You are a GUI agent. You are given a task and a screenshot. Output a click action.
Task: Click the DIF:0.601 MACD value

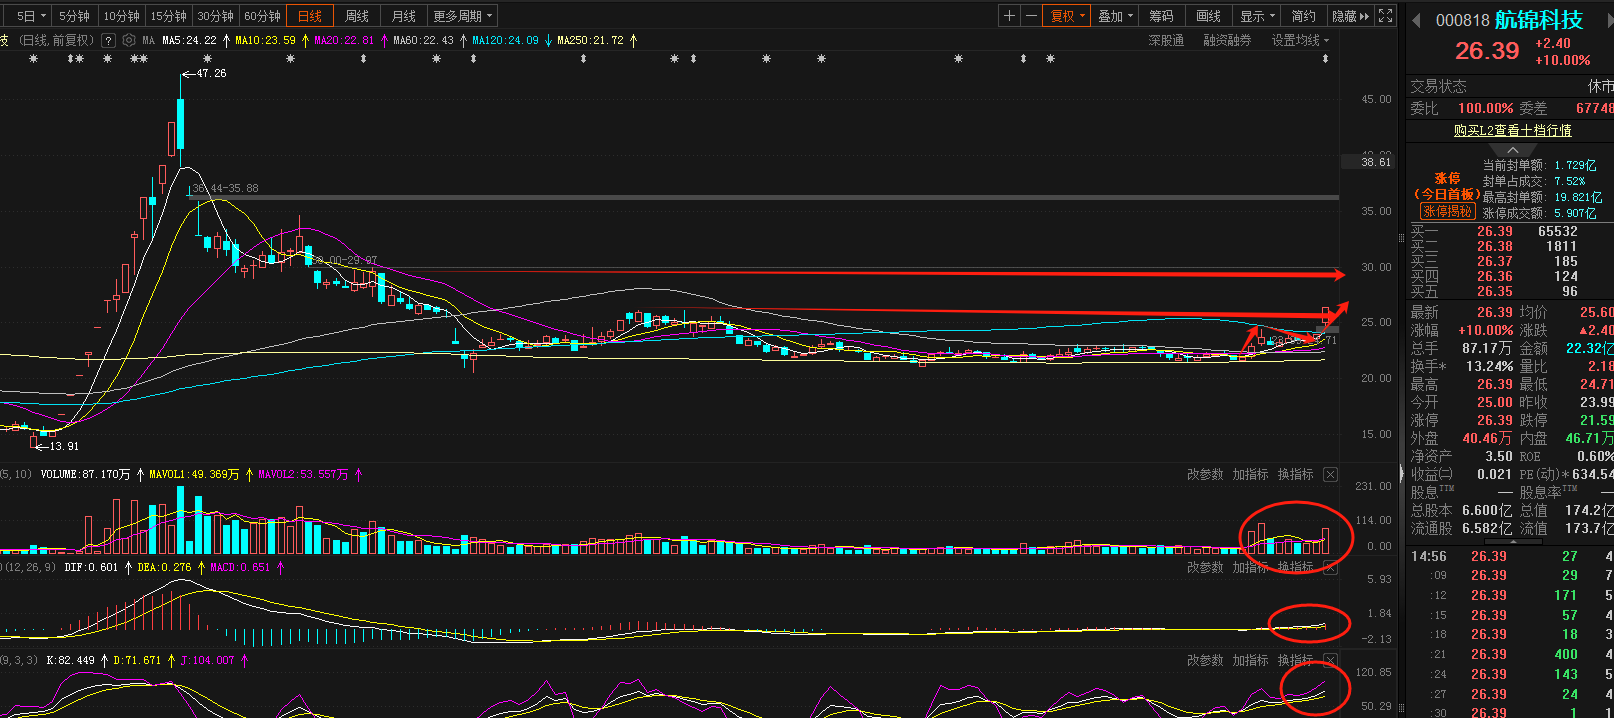coord(90,567)
